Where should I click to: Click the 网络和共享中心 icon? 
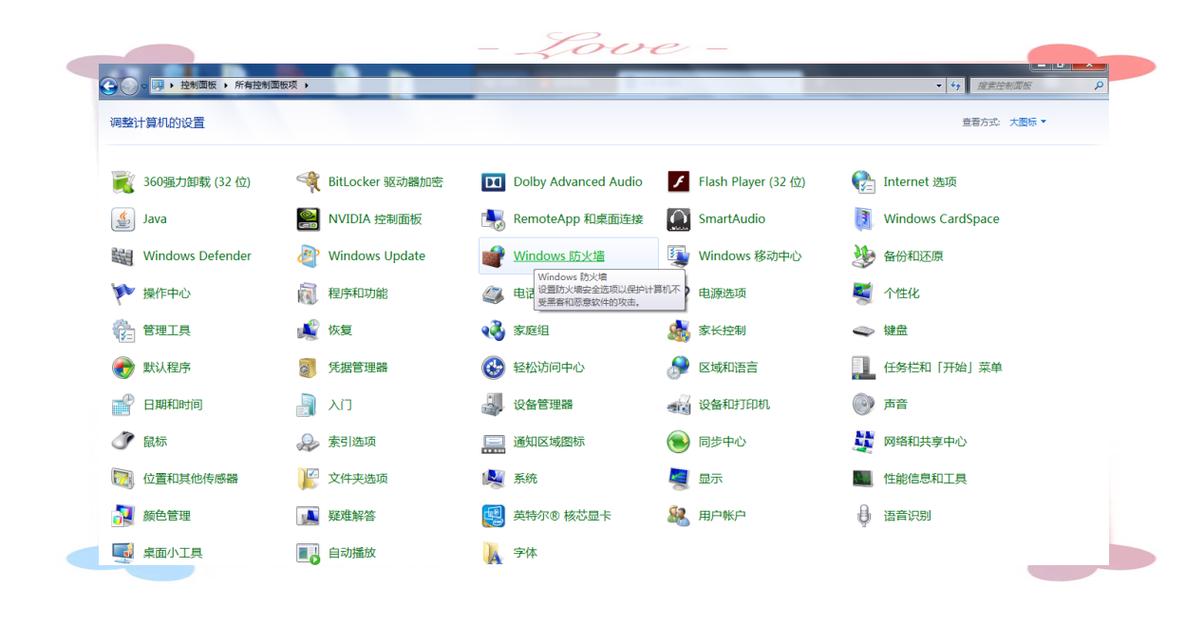point(863,441)
